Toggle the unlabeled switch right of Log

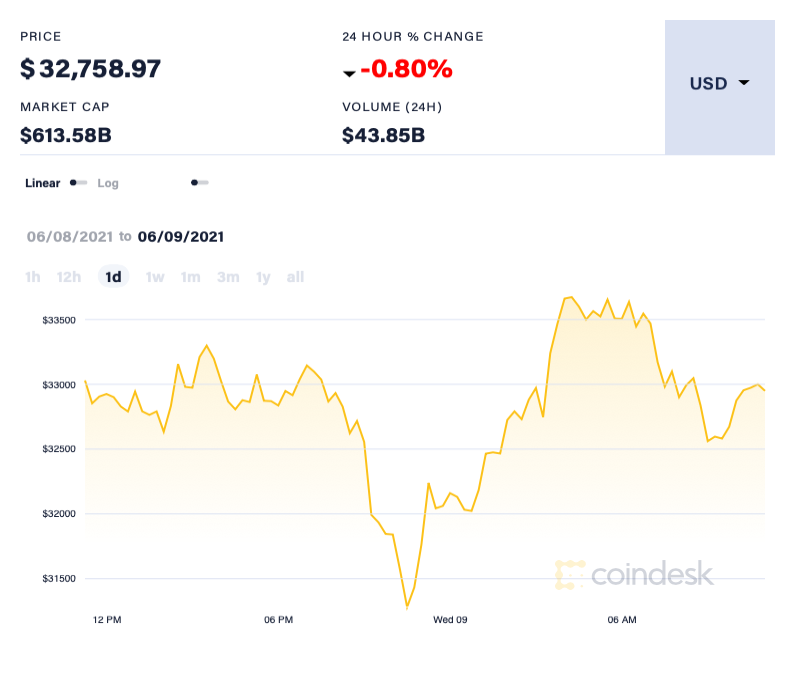(199, 183)
